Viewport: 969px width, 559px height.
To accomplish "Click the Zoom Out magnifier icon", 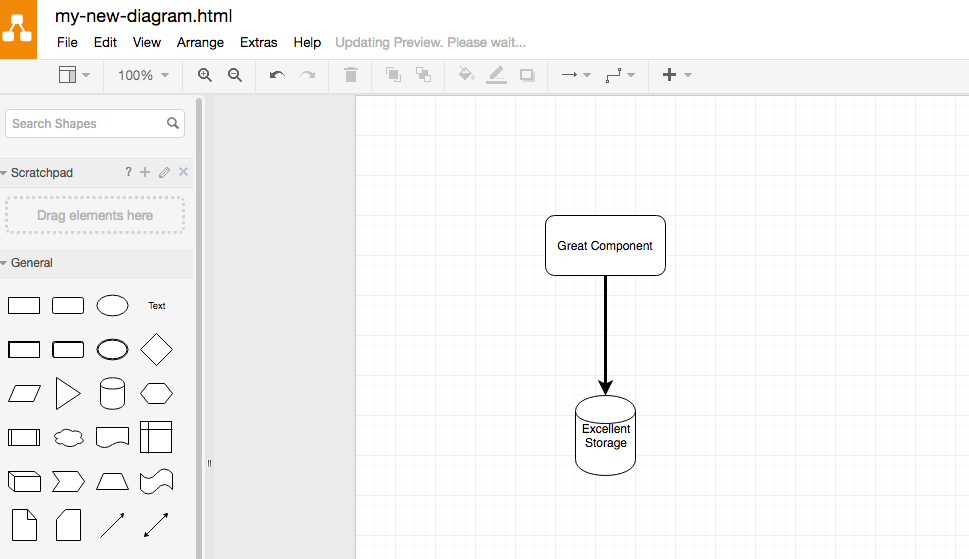I will 235,75.
